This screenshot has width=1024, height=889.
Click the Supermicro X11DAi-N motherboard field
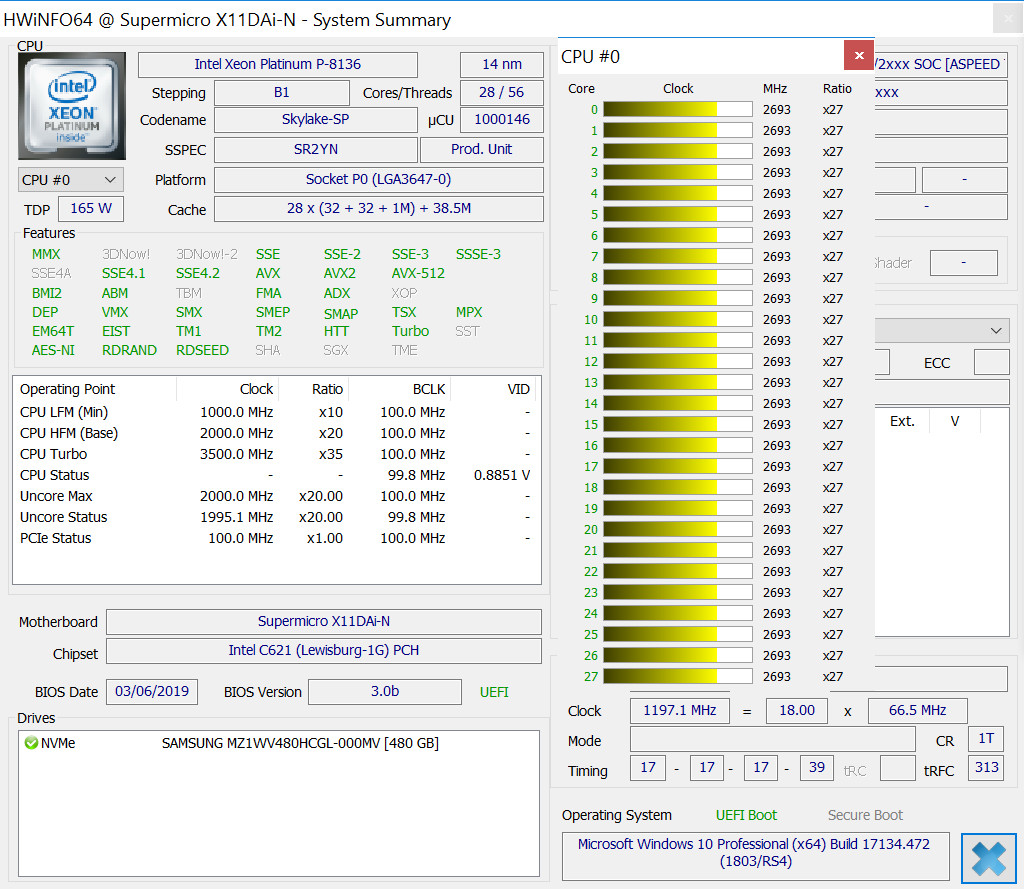(323, 622)
